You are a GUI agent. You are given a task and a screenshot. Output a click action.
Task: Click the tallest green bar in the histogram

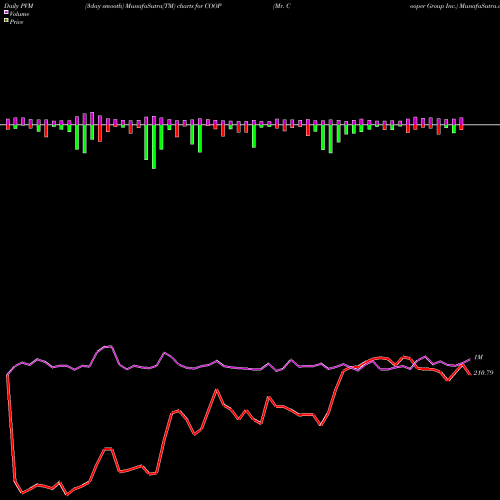(x=154, y=147)
